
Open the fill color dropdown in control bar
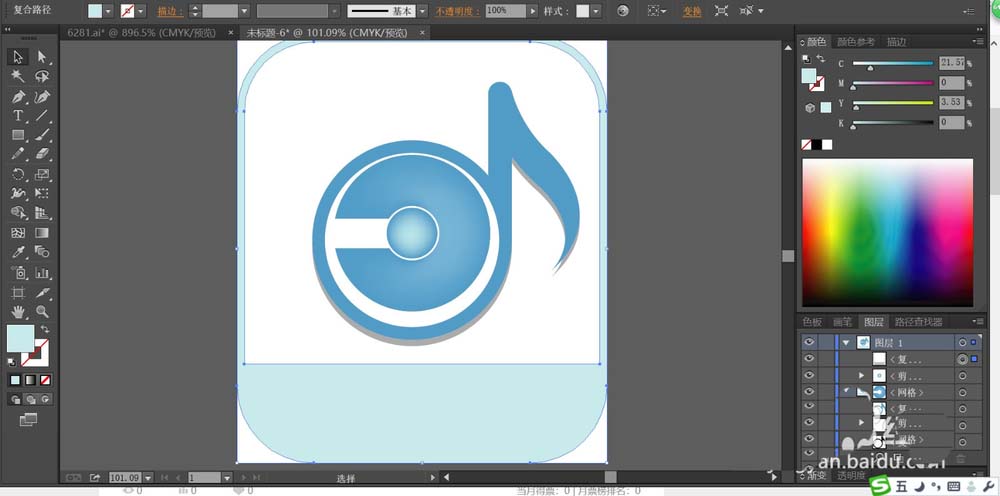pyautogui.click(x=108, y=11)
